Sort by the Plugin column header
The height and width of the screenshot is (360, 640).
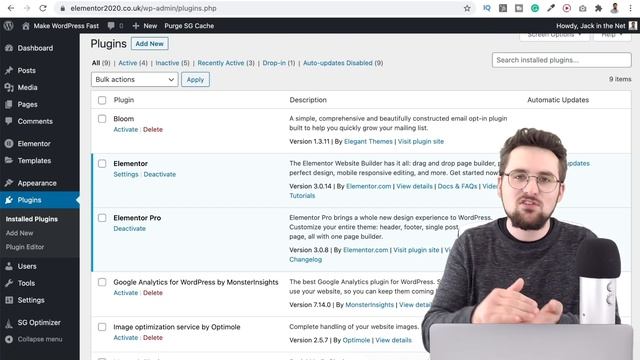click(x=124, y=100)
